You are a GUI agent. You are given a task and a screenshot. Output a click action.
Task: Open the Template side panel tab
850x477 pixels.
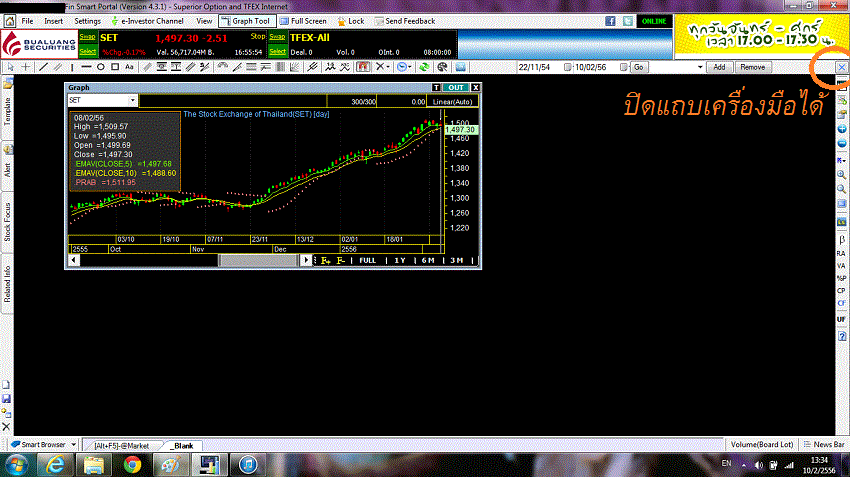click(7, 112)
